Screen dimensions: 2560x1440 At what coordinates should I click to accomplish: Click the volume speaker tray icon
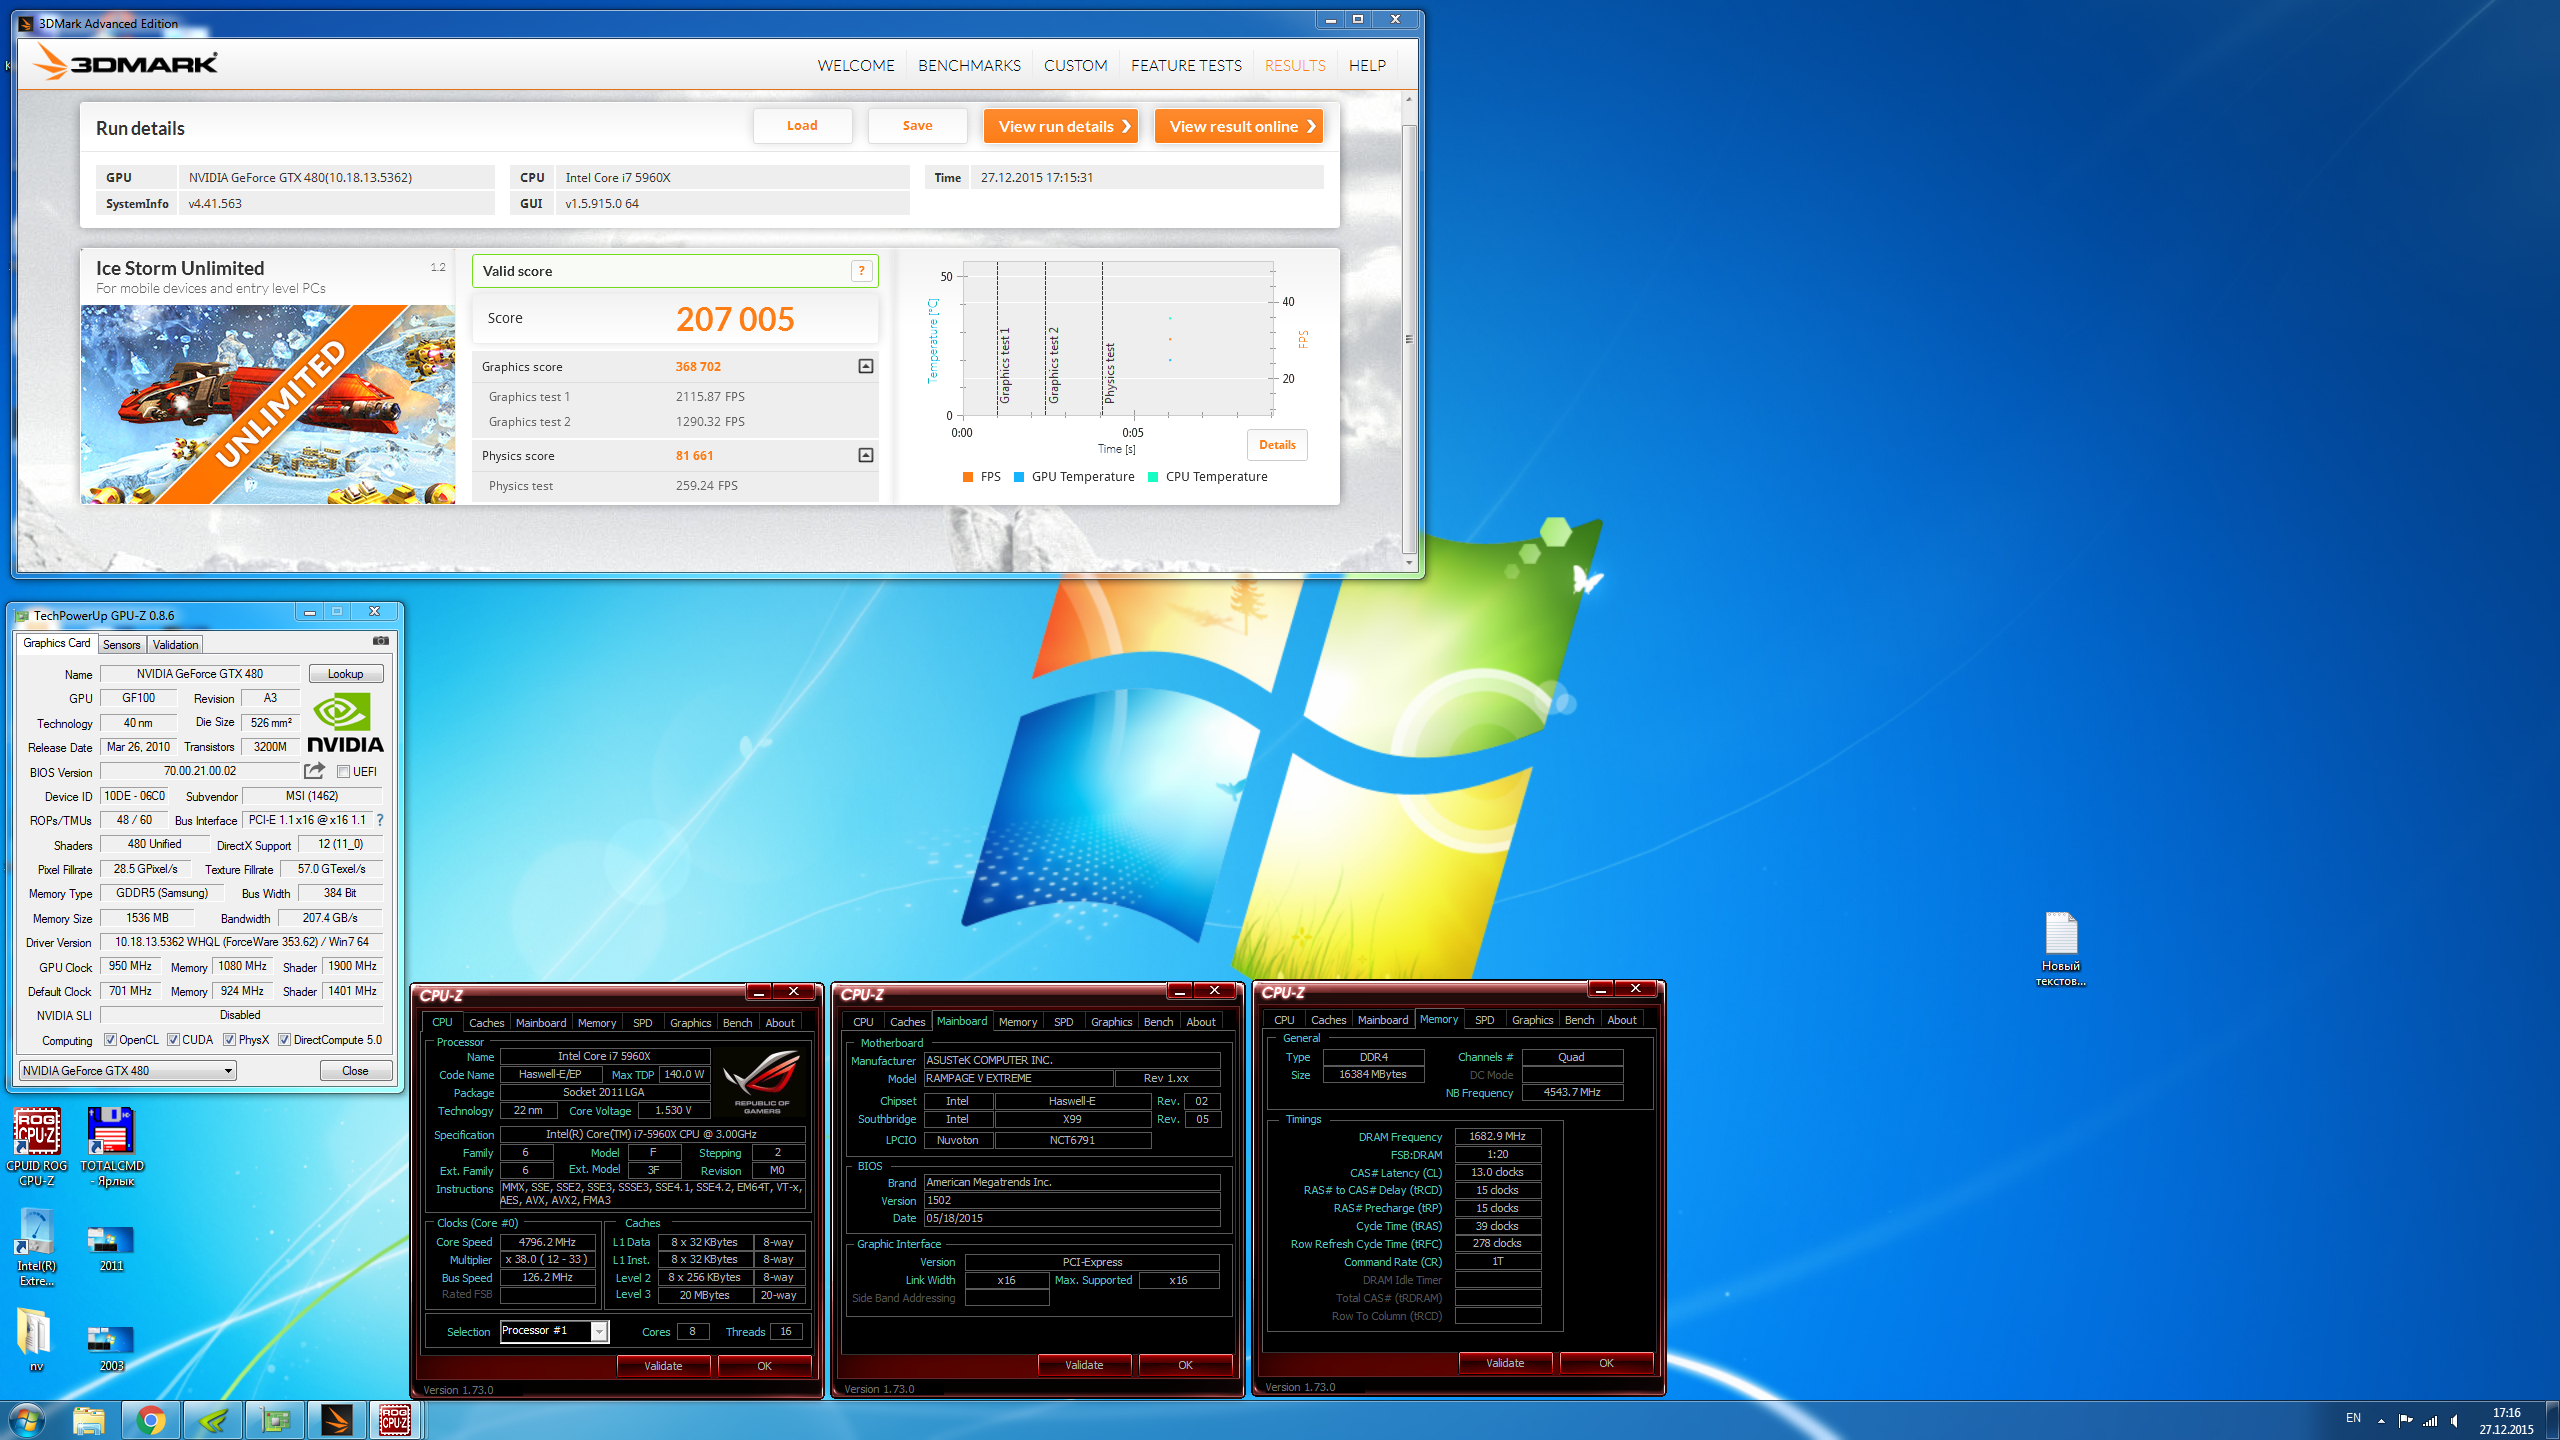pyautogui.click(x=2455, y=1420)
